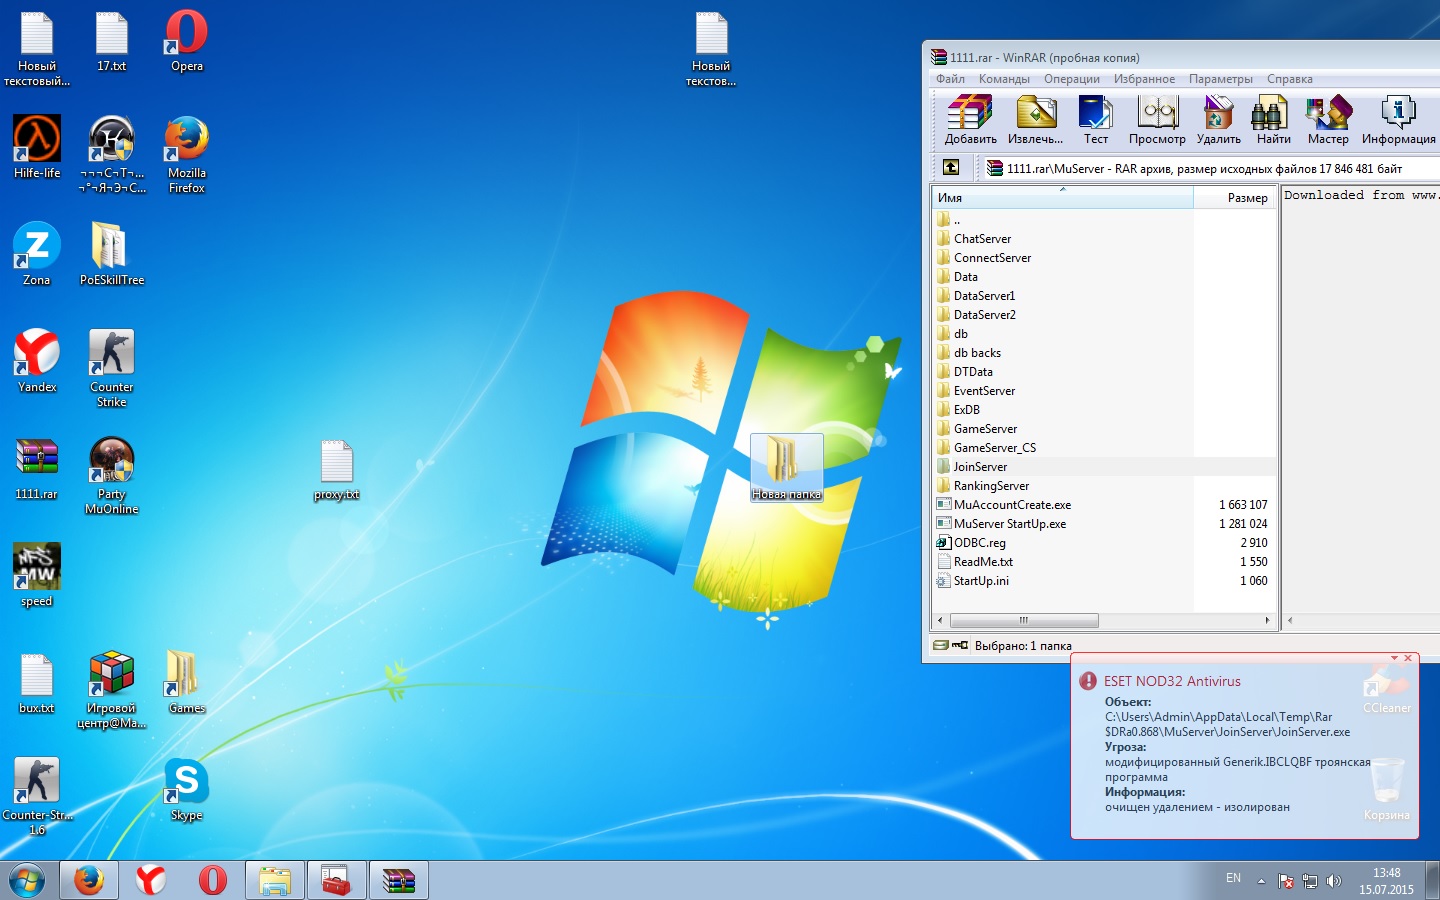Click the Извлечь (Extract) toolbar icon

[1035, 120]
